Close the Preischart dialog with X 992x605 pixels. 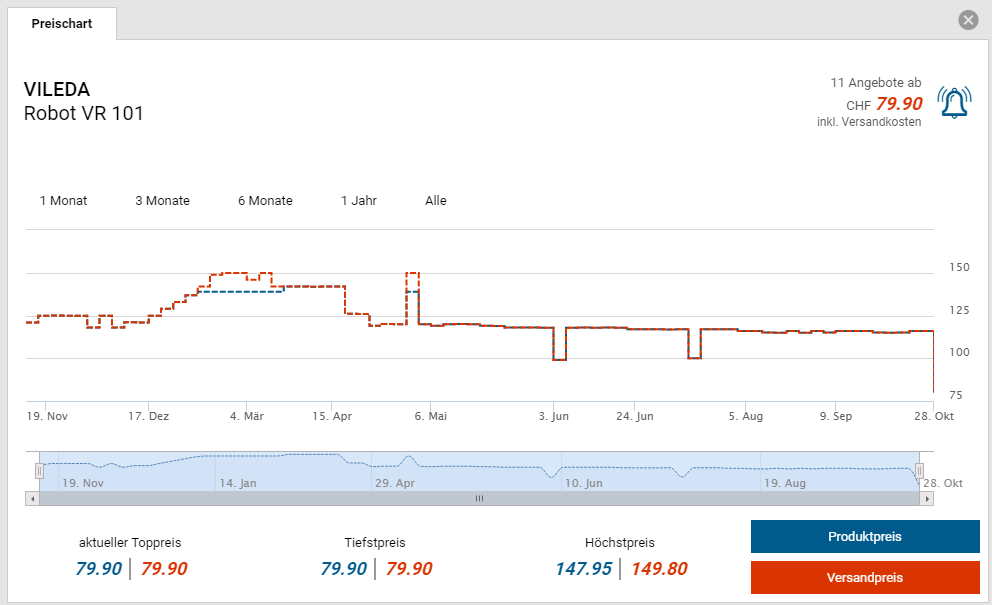tap(967, 20)
